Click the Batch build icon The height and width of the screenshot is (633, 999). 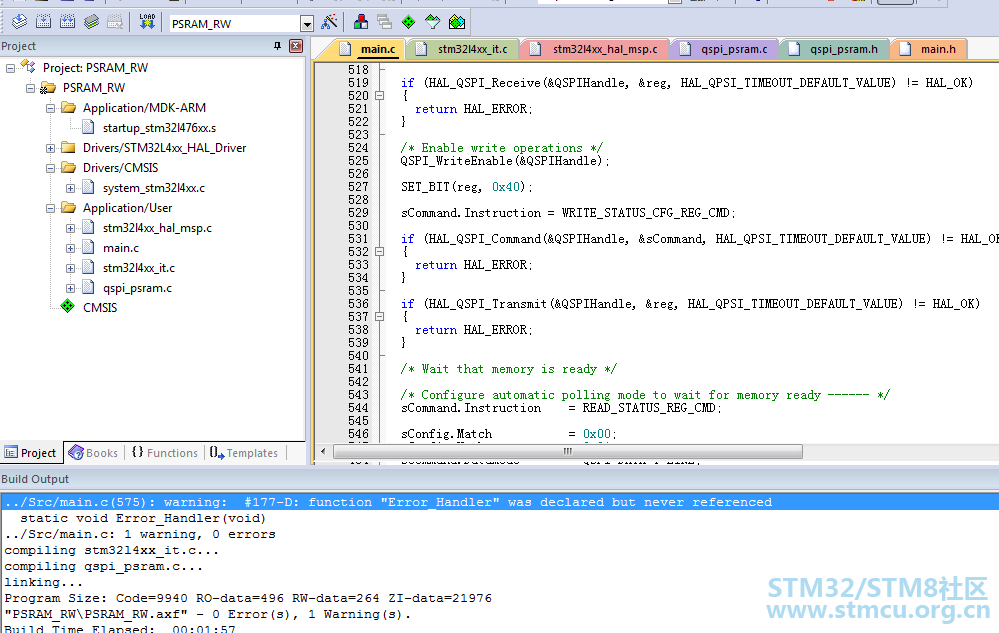[x=92, y=22]
